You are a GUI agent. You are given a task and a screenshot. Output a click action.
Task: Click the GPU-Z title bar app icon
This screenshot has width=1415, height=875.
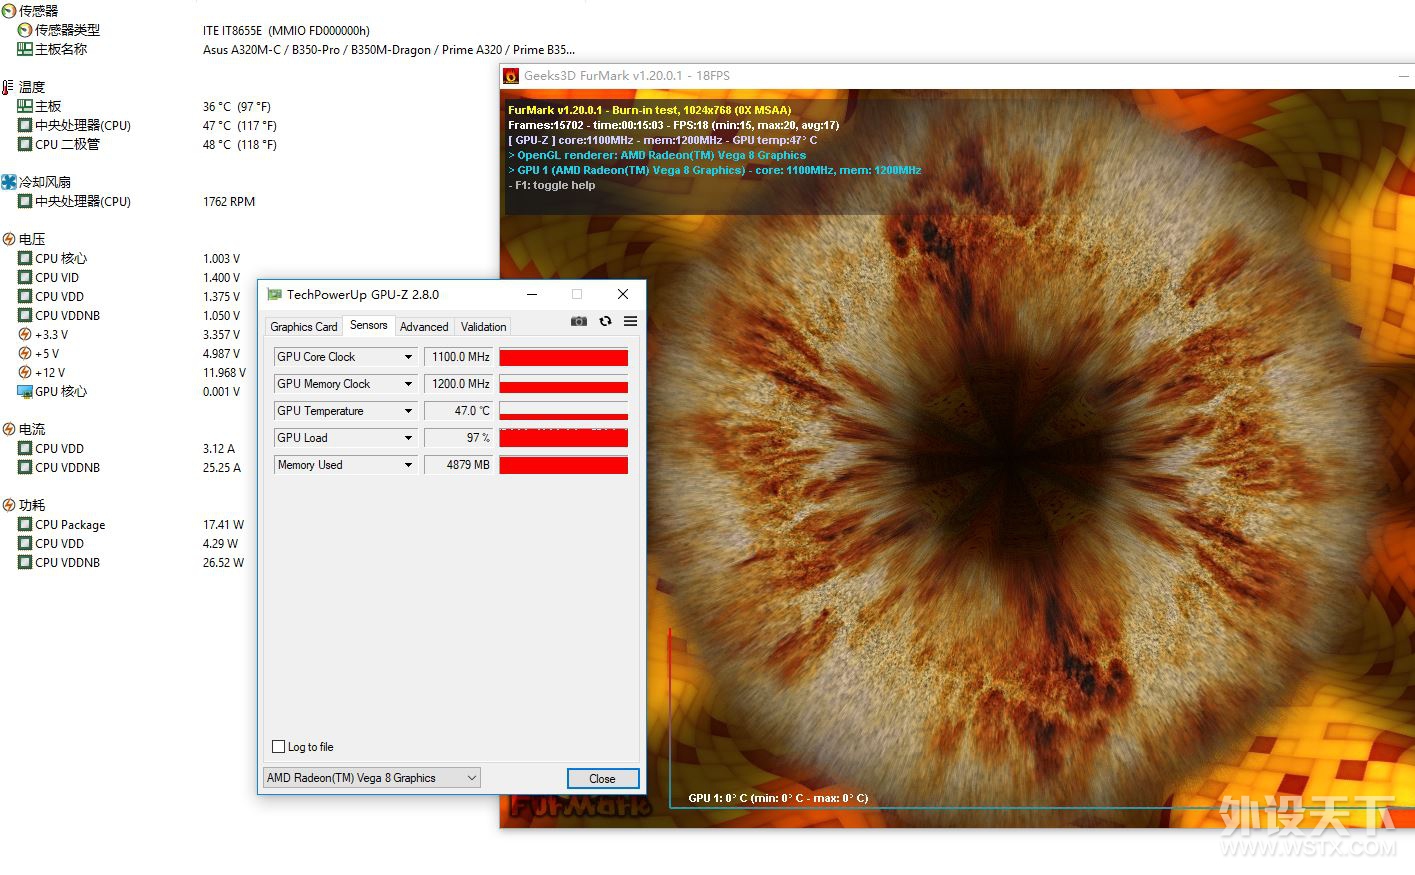coord(274,295)
